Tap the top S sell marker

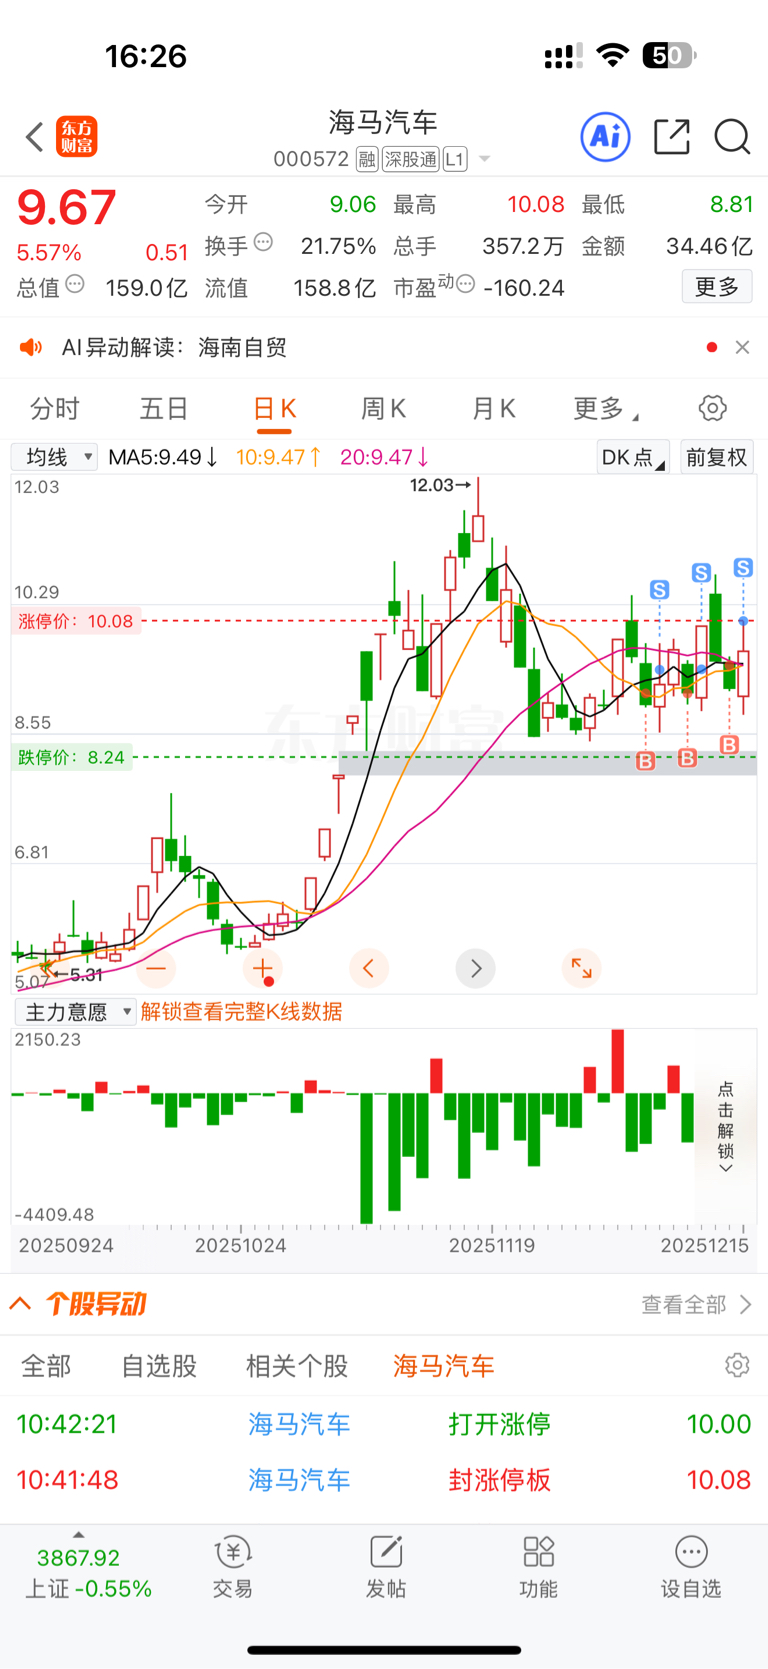[743, 568]
